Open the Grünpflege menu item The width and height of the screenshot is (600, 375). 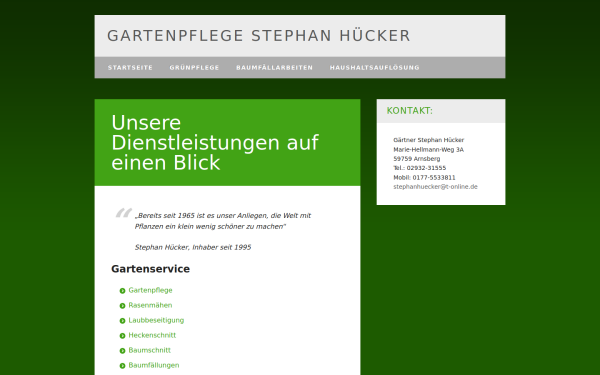(x=194, y=68)
